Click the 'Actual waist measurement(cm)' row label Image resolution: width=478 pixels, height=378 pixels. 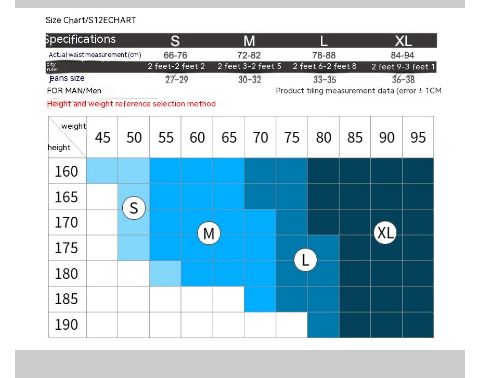click(x=95, y=55)
